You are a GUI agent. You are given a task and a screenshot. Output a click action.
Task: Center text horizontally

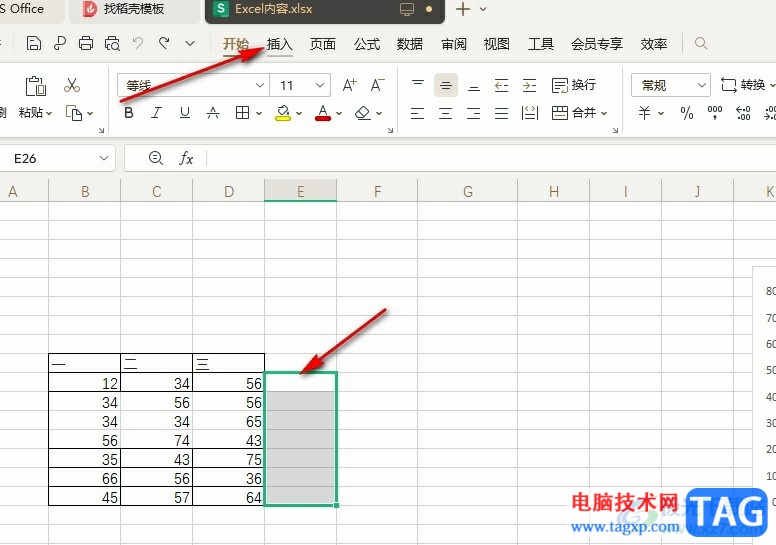coord(446,113)
